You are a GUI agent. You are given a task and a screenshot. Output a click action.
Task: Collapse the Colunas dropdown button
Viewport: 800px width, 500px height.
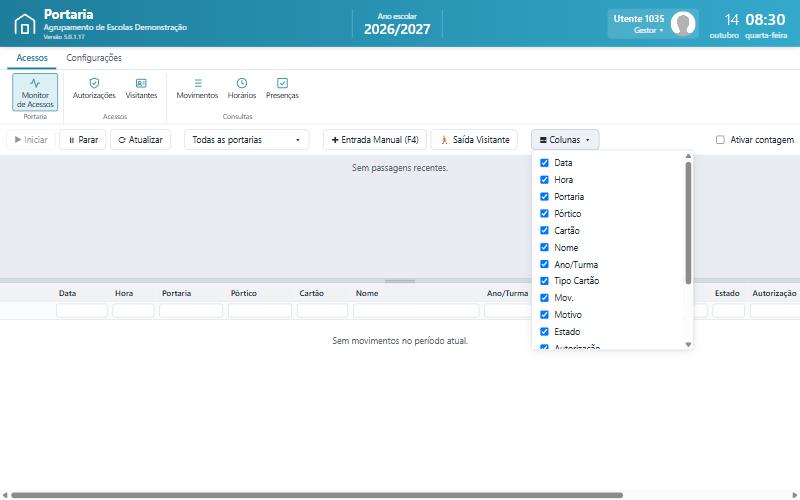click(565, 140)
